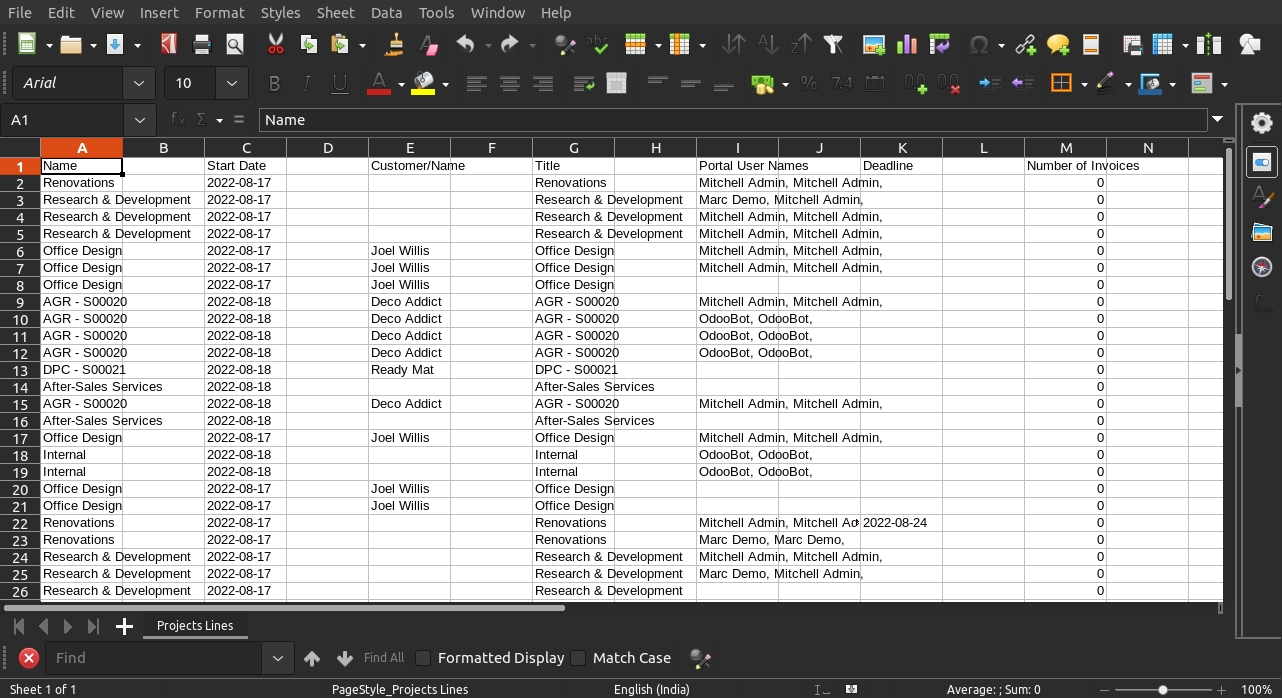
Task: Click the Save document icon
Action: click(114, 44)
